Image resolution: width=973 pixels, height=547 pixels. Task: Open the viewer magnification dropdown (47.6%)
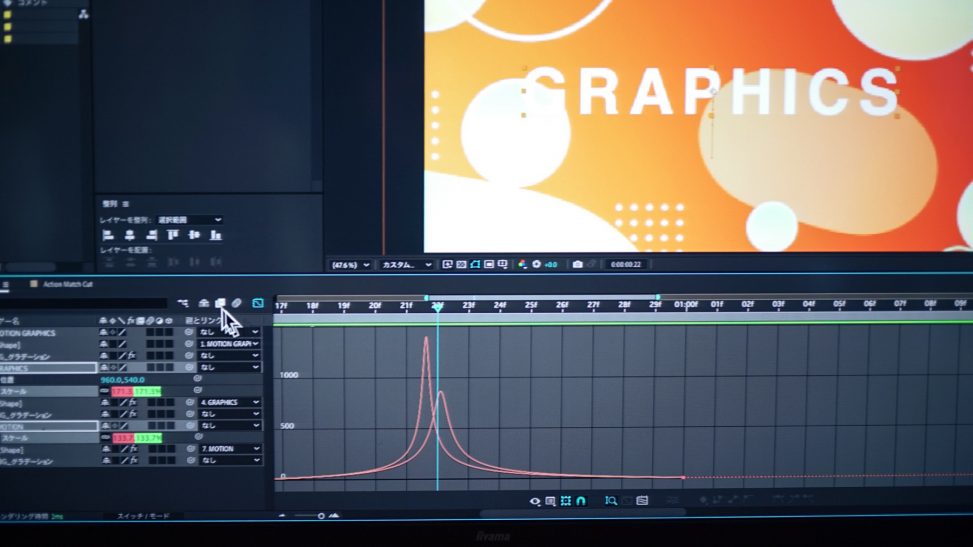tap(351, 265)
